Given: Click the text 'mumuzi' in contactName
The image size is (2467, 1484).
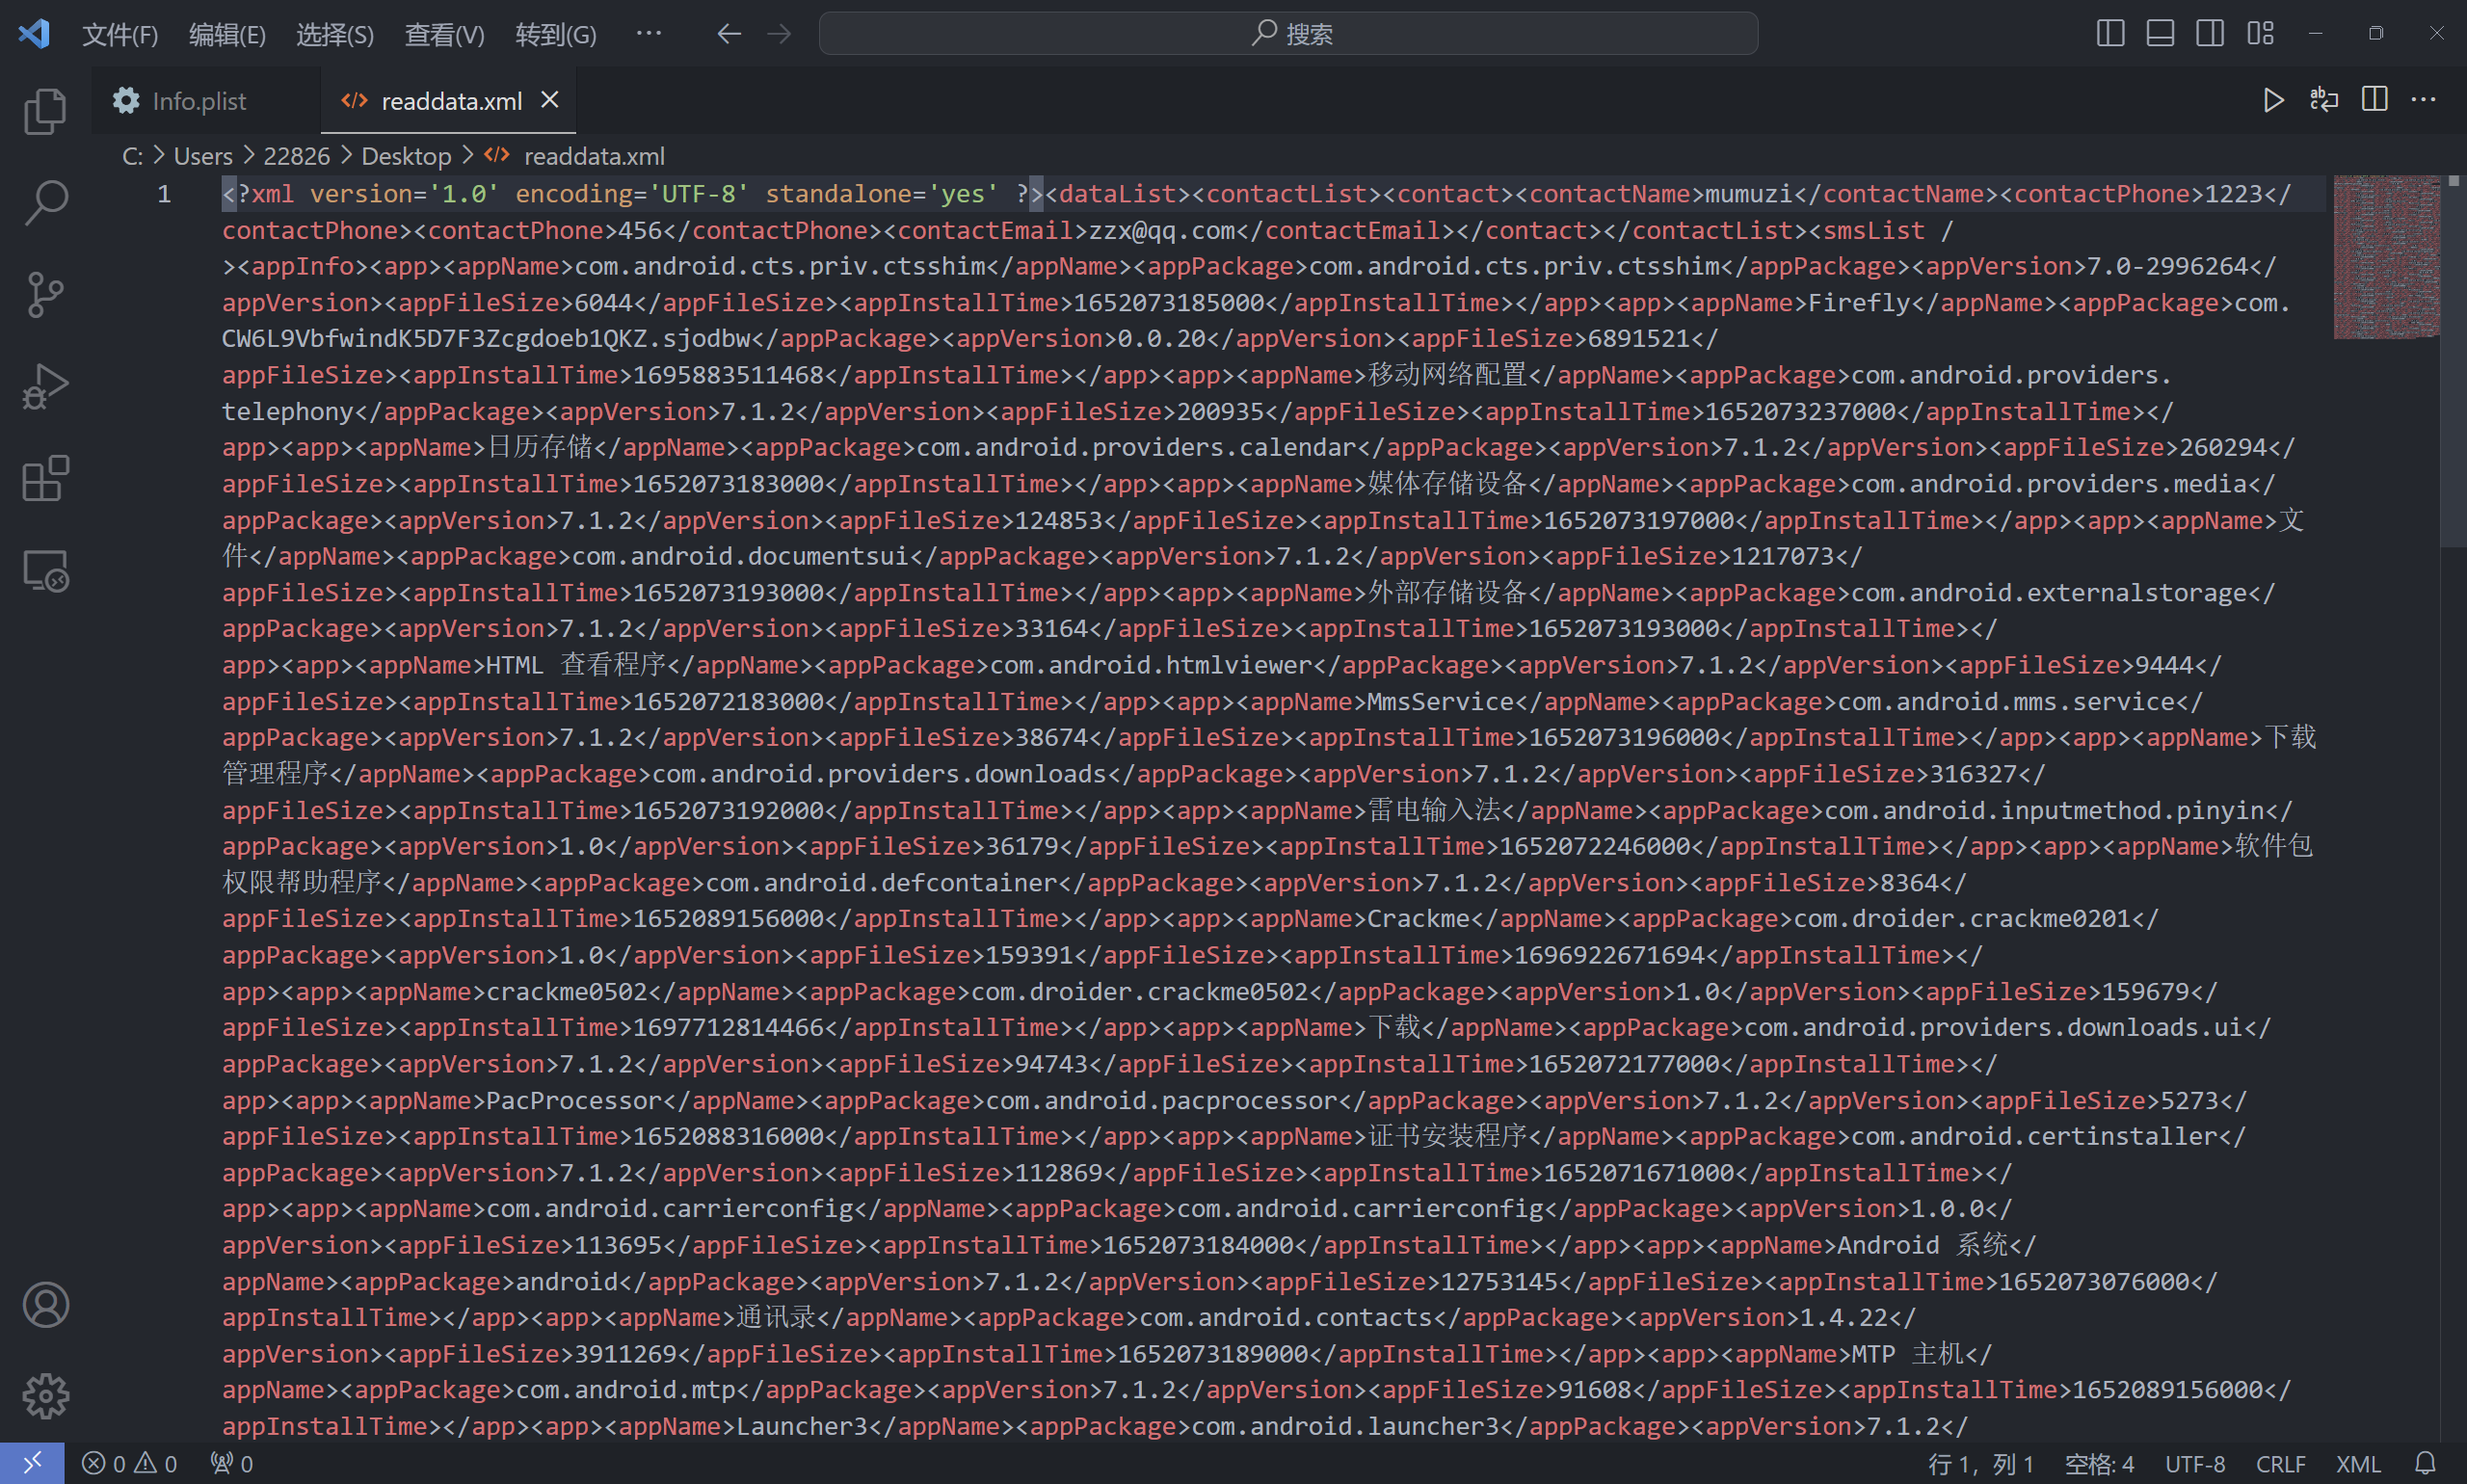Looking at the screenshot, I should click(1748, 194).
